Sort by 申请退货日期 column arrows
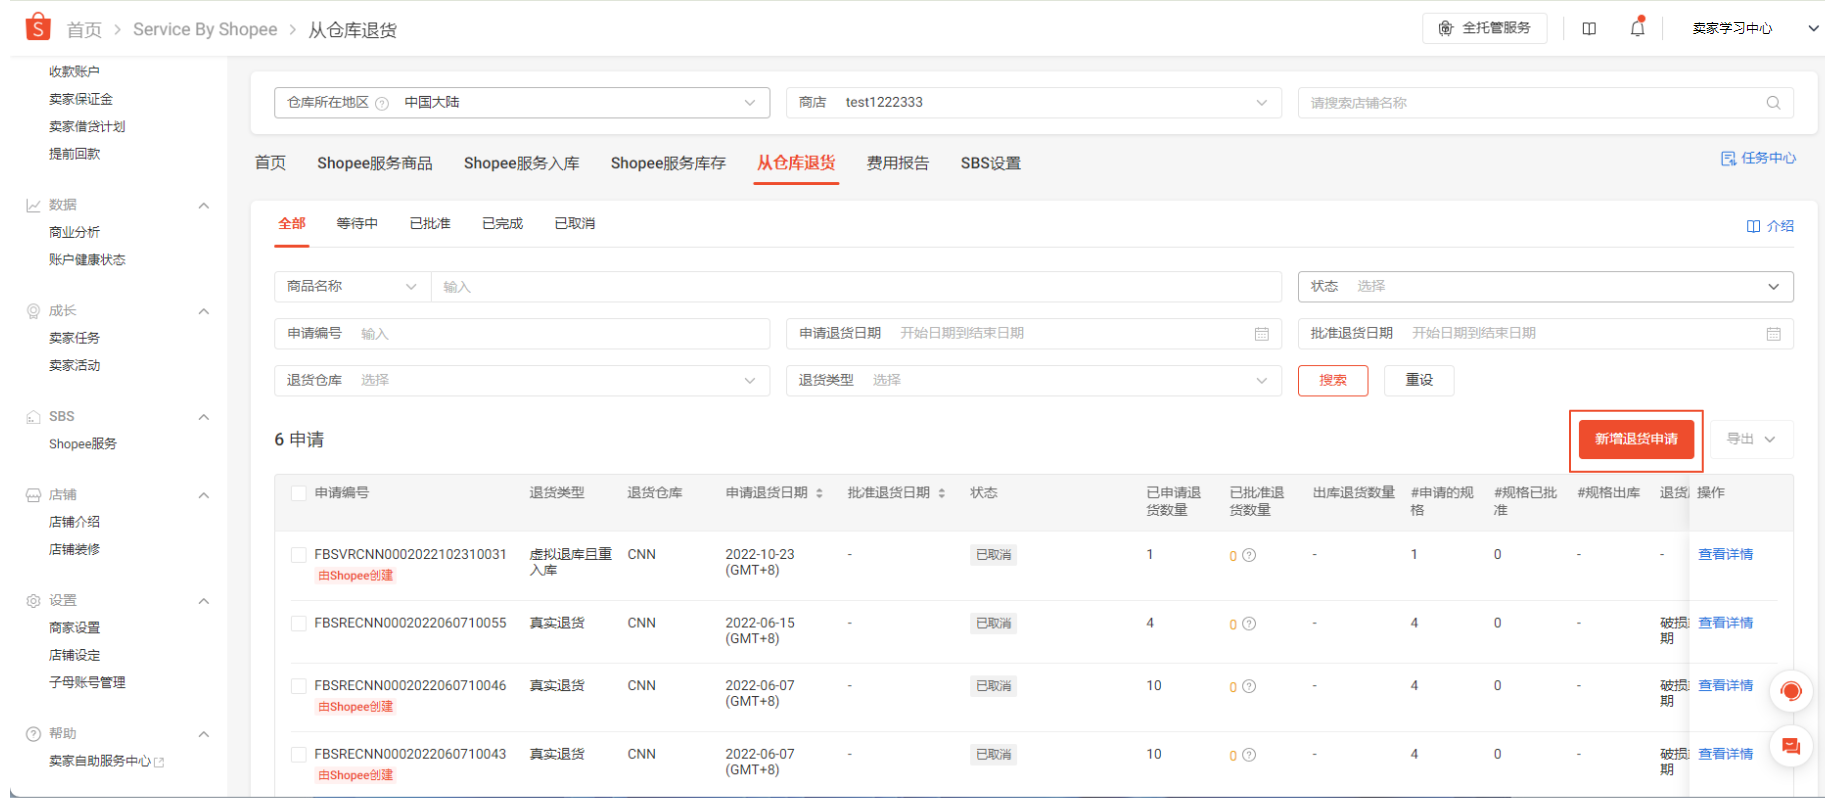The image size is (1825, 803). pyautogui.click(x=819, y=493)
